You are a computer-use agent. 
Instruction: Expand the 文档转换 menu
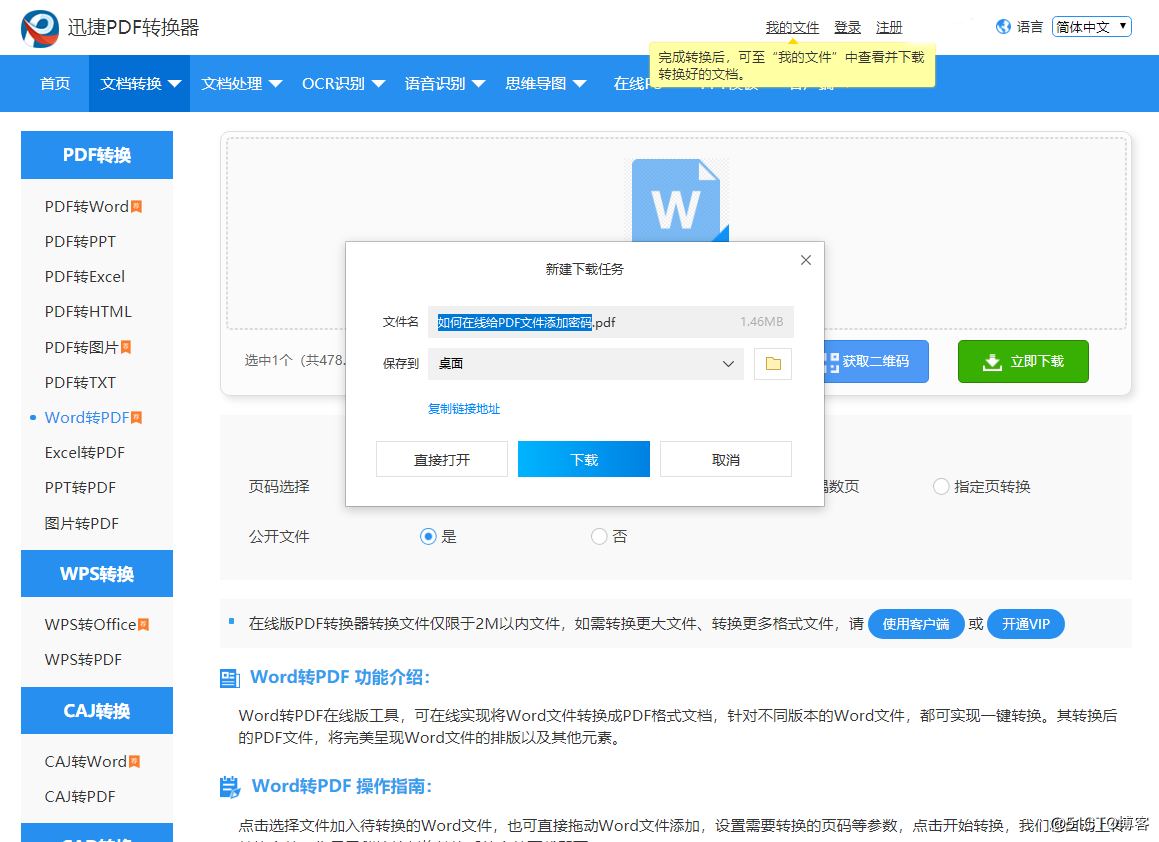tap(140, 84)
